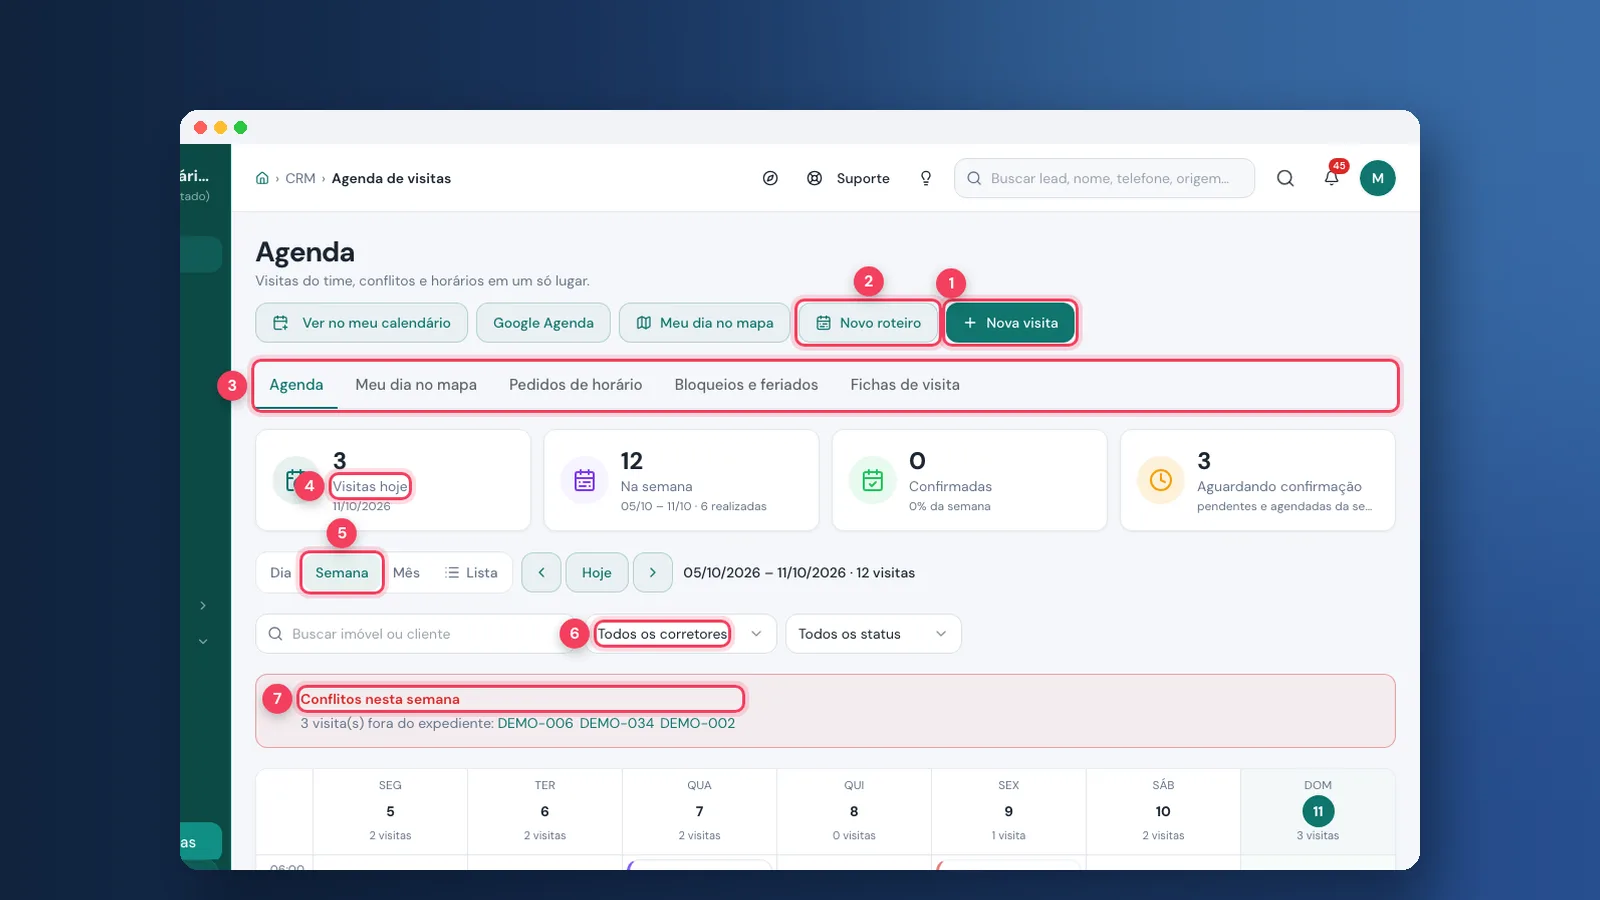Select DOM 11 day header

[1318, 811]
